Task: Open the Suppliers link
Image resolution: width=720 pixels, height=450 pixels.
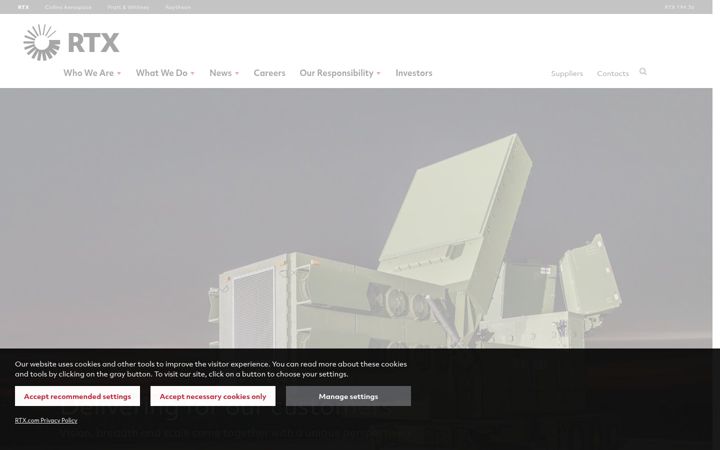Action: [x=567, y=73]
